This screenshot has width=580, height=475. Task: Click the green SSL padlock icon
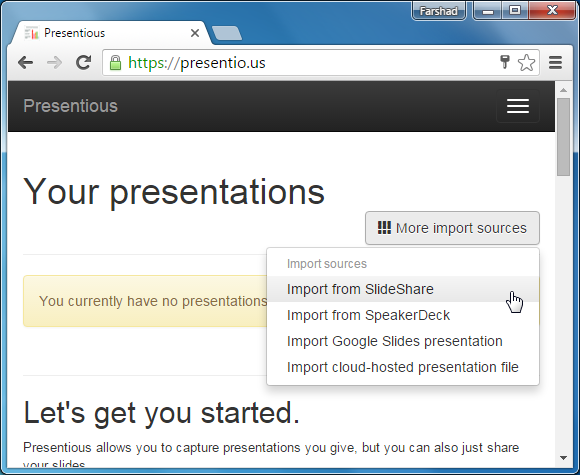click(x=115, y=63)
